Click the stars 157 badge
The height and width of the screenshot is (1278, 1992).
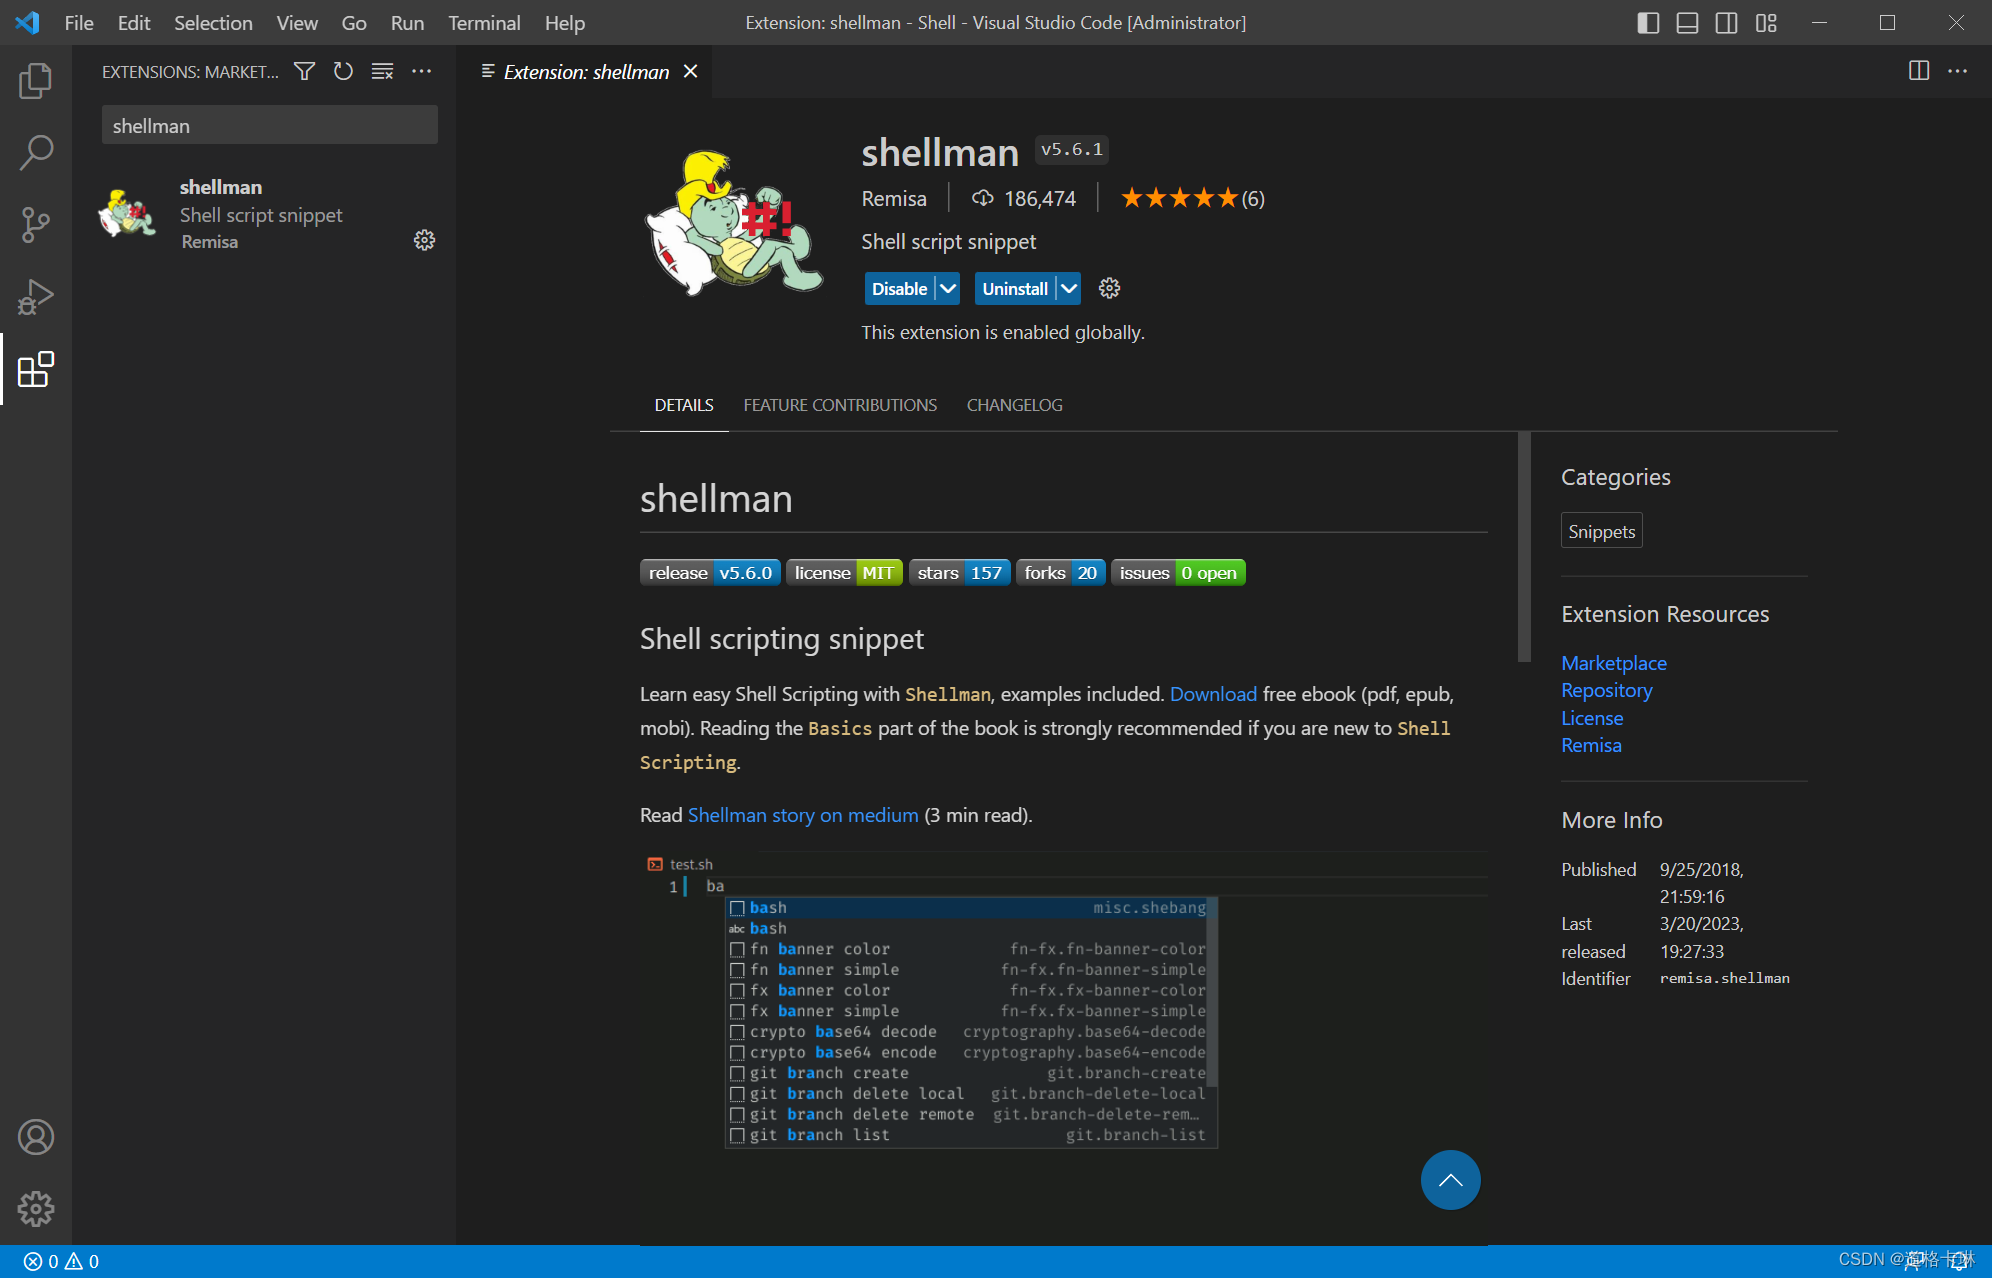pyautogui.click(x=959, y=573)
